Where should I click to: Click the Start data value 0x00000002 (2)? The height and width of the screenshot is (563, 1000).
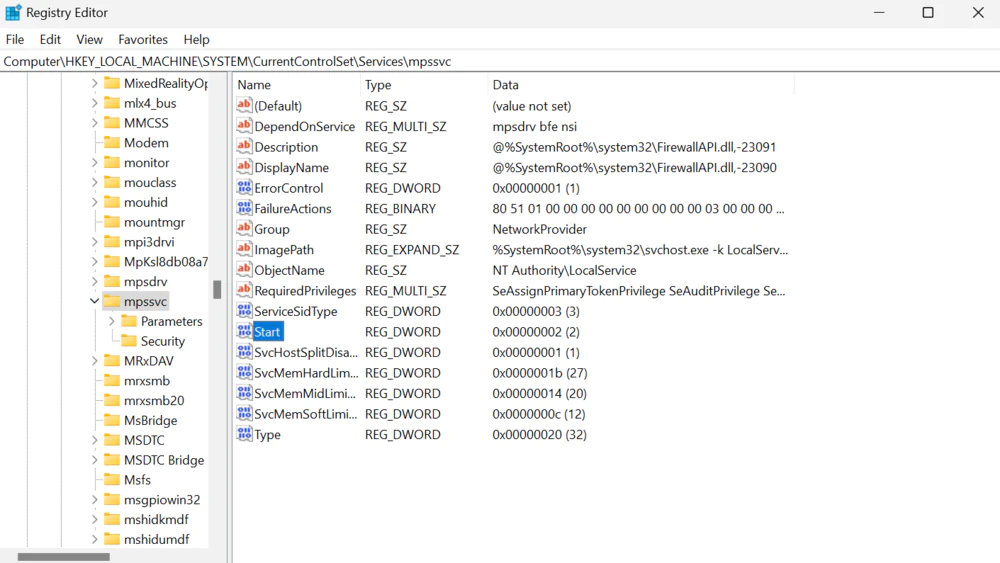[536, 332]
